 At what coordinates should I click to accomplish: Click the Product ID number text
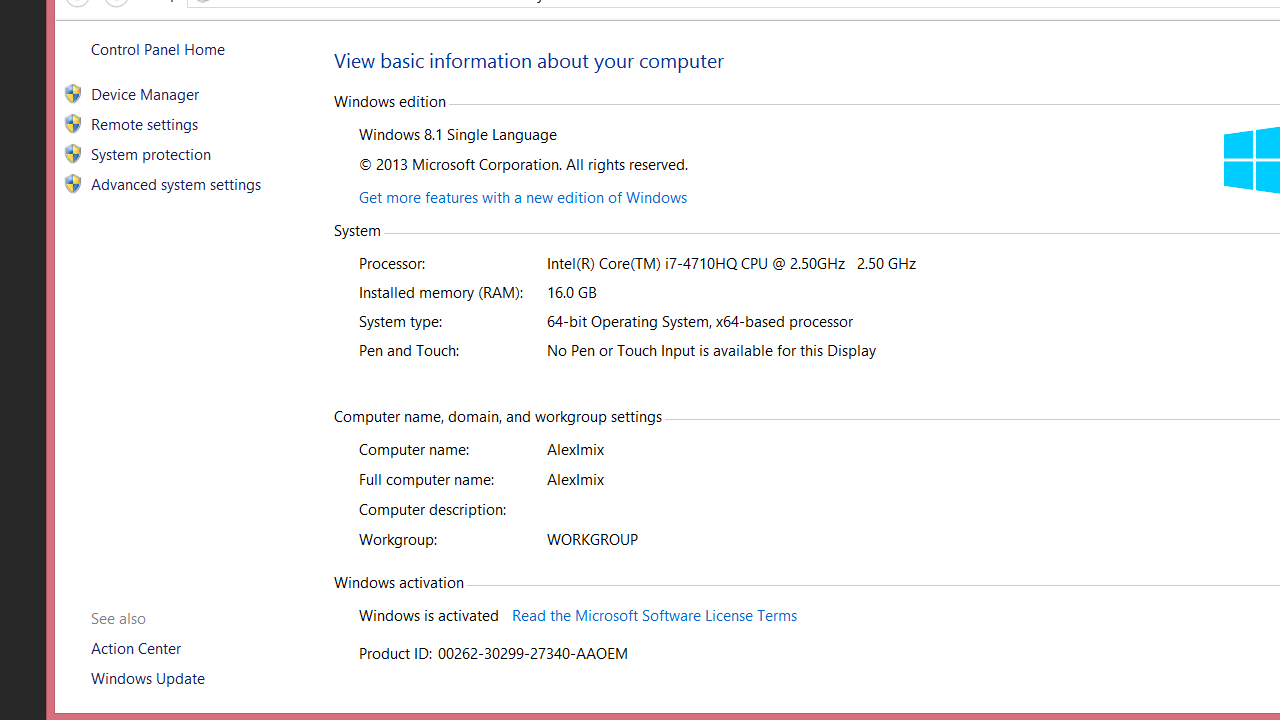click(532, 654)
